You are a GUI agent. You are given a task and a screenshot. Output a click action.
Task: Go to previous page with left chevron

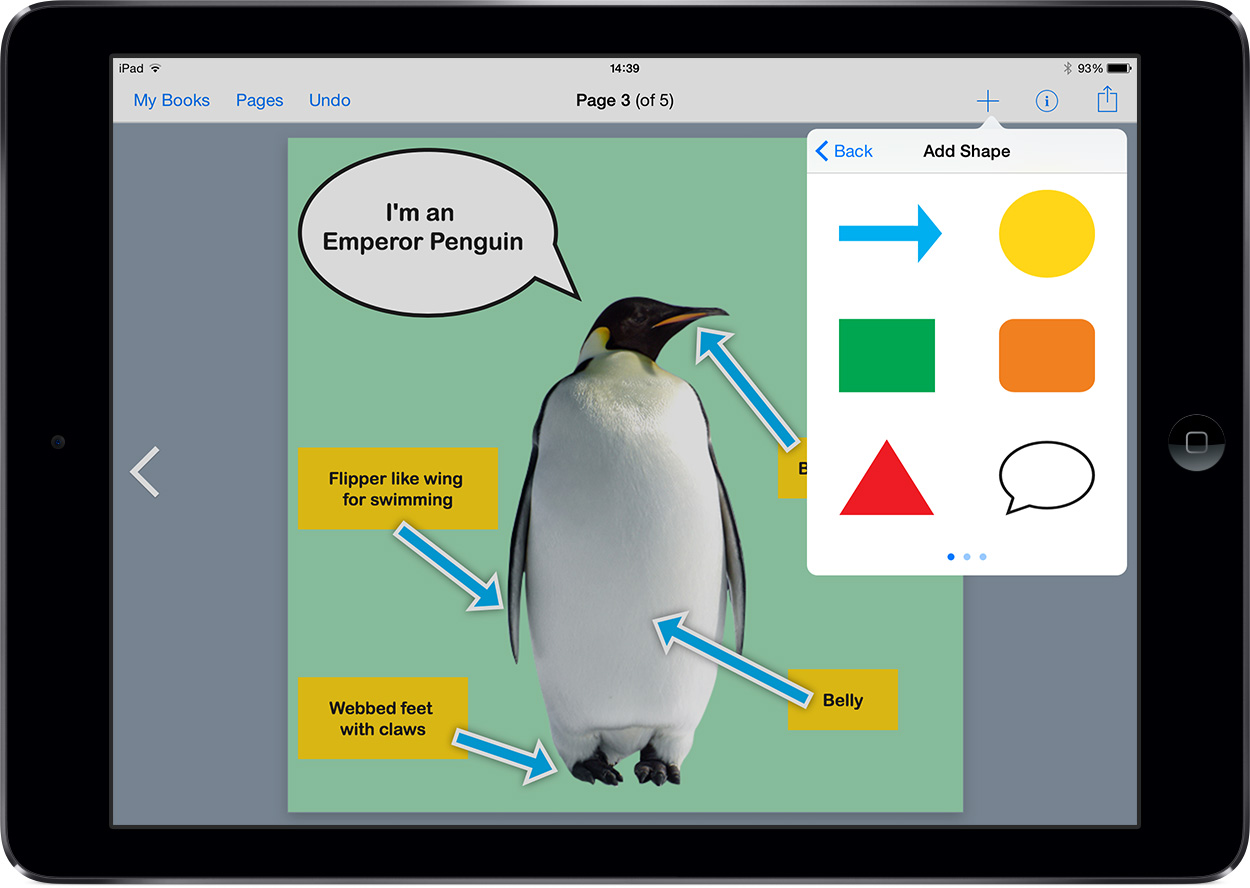pyautogui.click(x=146, y=472)
